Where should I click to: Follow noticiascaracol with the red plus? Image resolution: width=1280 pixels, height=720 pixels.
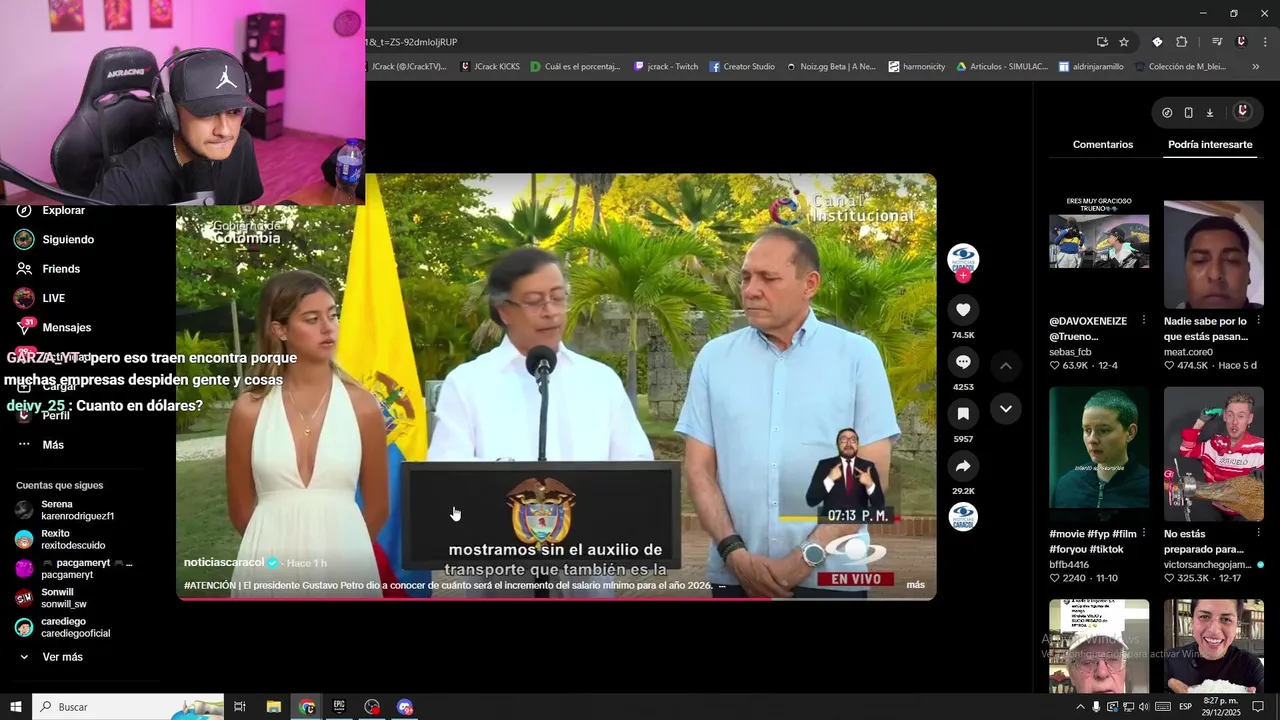click(963, 276)
